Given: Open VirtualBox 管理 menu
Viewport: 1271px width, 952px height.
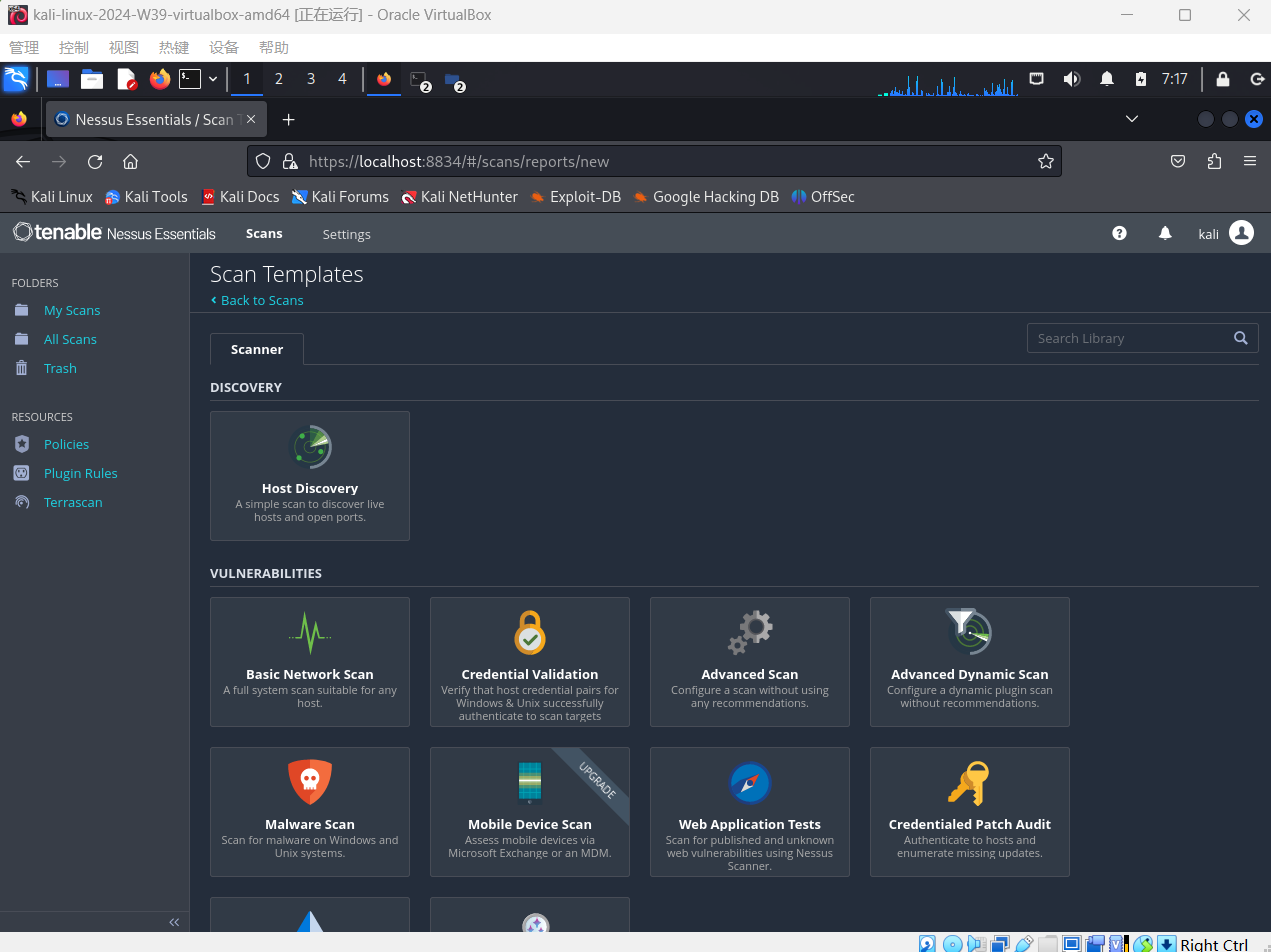Looking at the screenshot, I should click(24, 48).
